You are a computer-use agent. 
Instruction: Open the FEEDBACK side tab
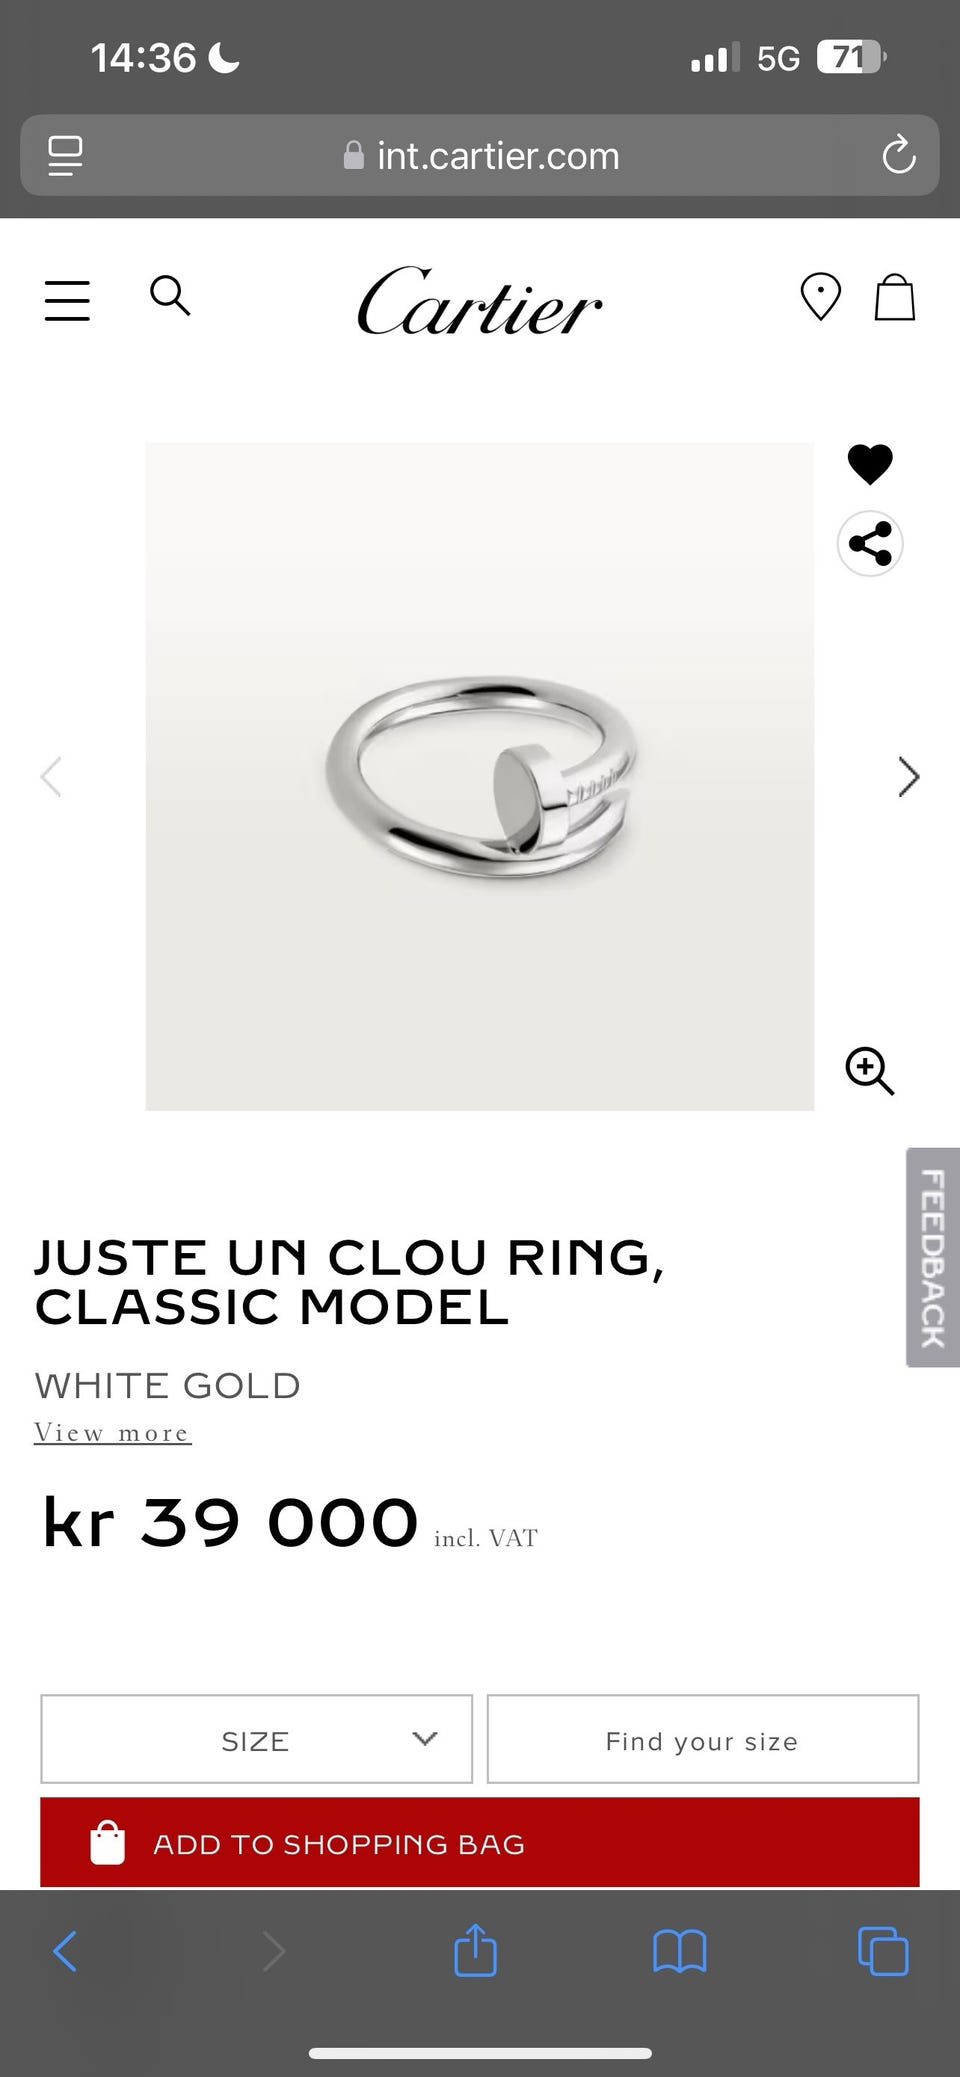tap(933, 1257)
